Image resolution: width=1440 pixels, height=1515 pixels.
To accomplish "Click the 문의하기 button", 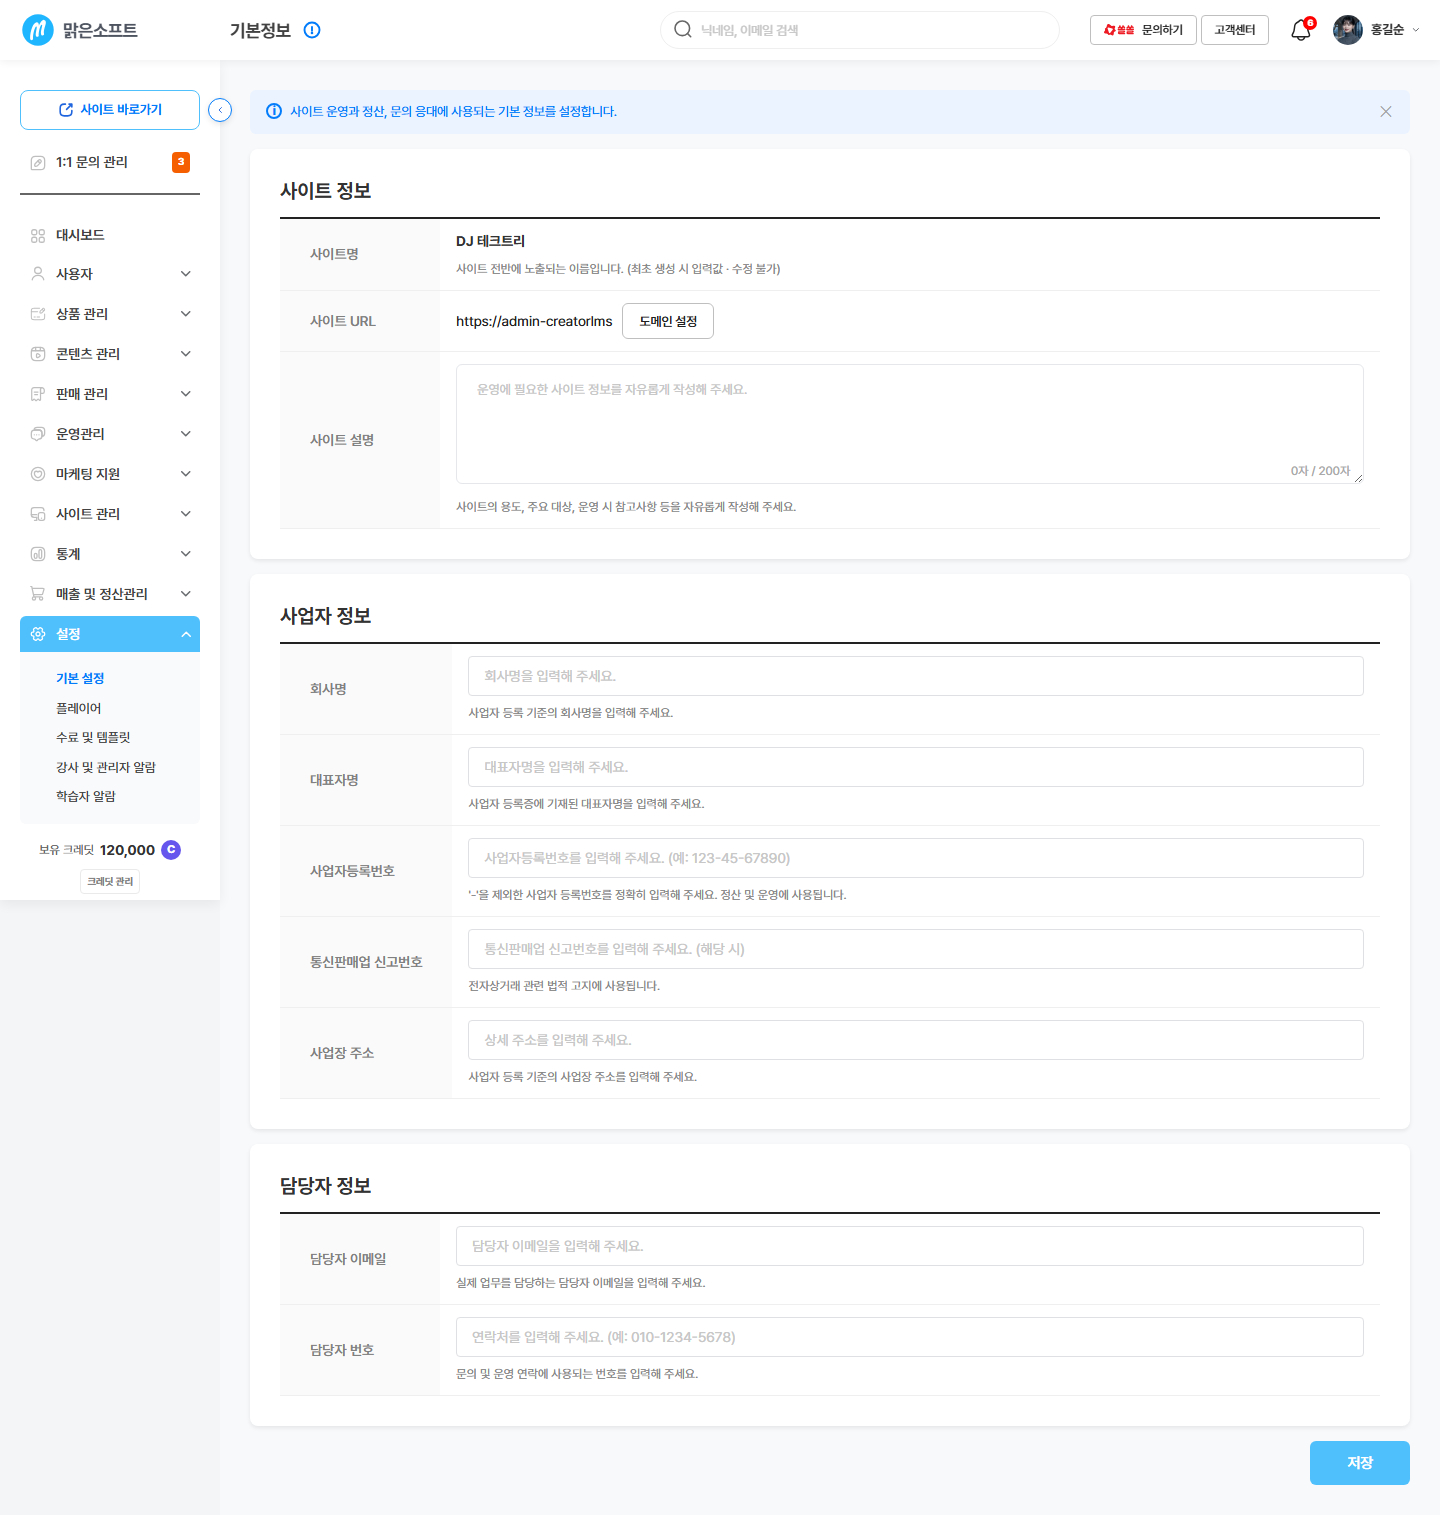I will click(1143, 30).
